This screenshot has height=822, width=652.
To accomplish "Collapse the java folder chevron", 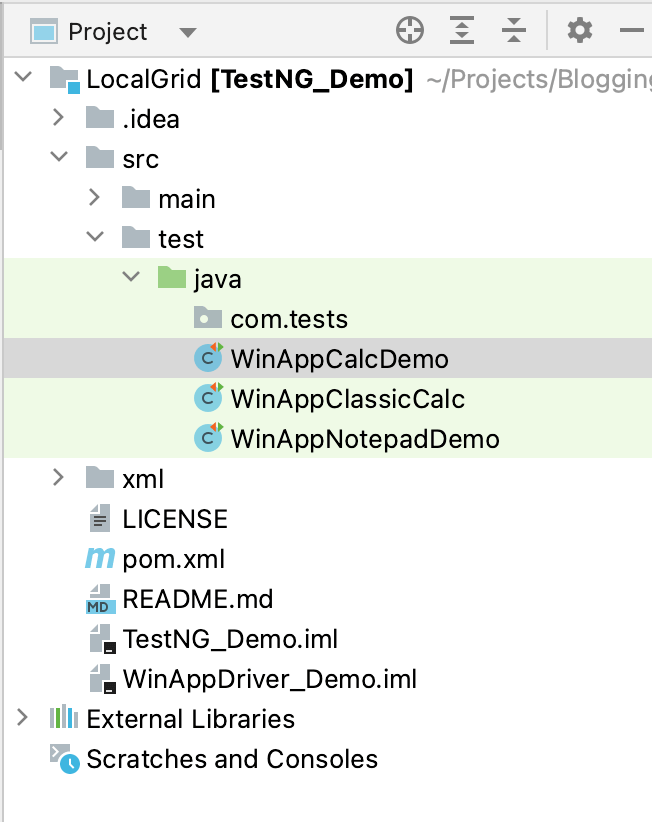I will click(x=131, y=276).
